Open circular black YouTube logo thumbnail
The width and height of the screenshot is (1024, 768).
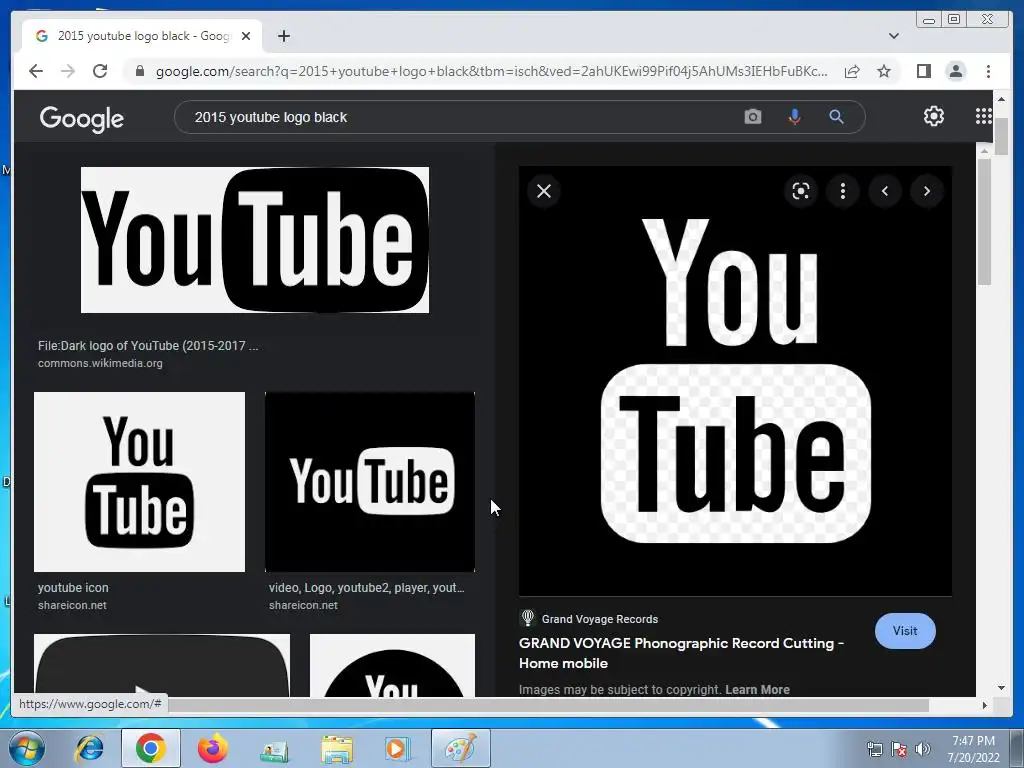[x=392, y=665]
